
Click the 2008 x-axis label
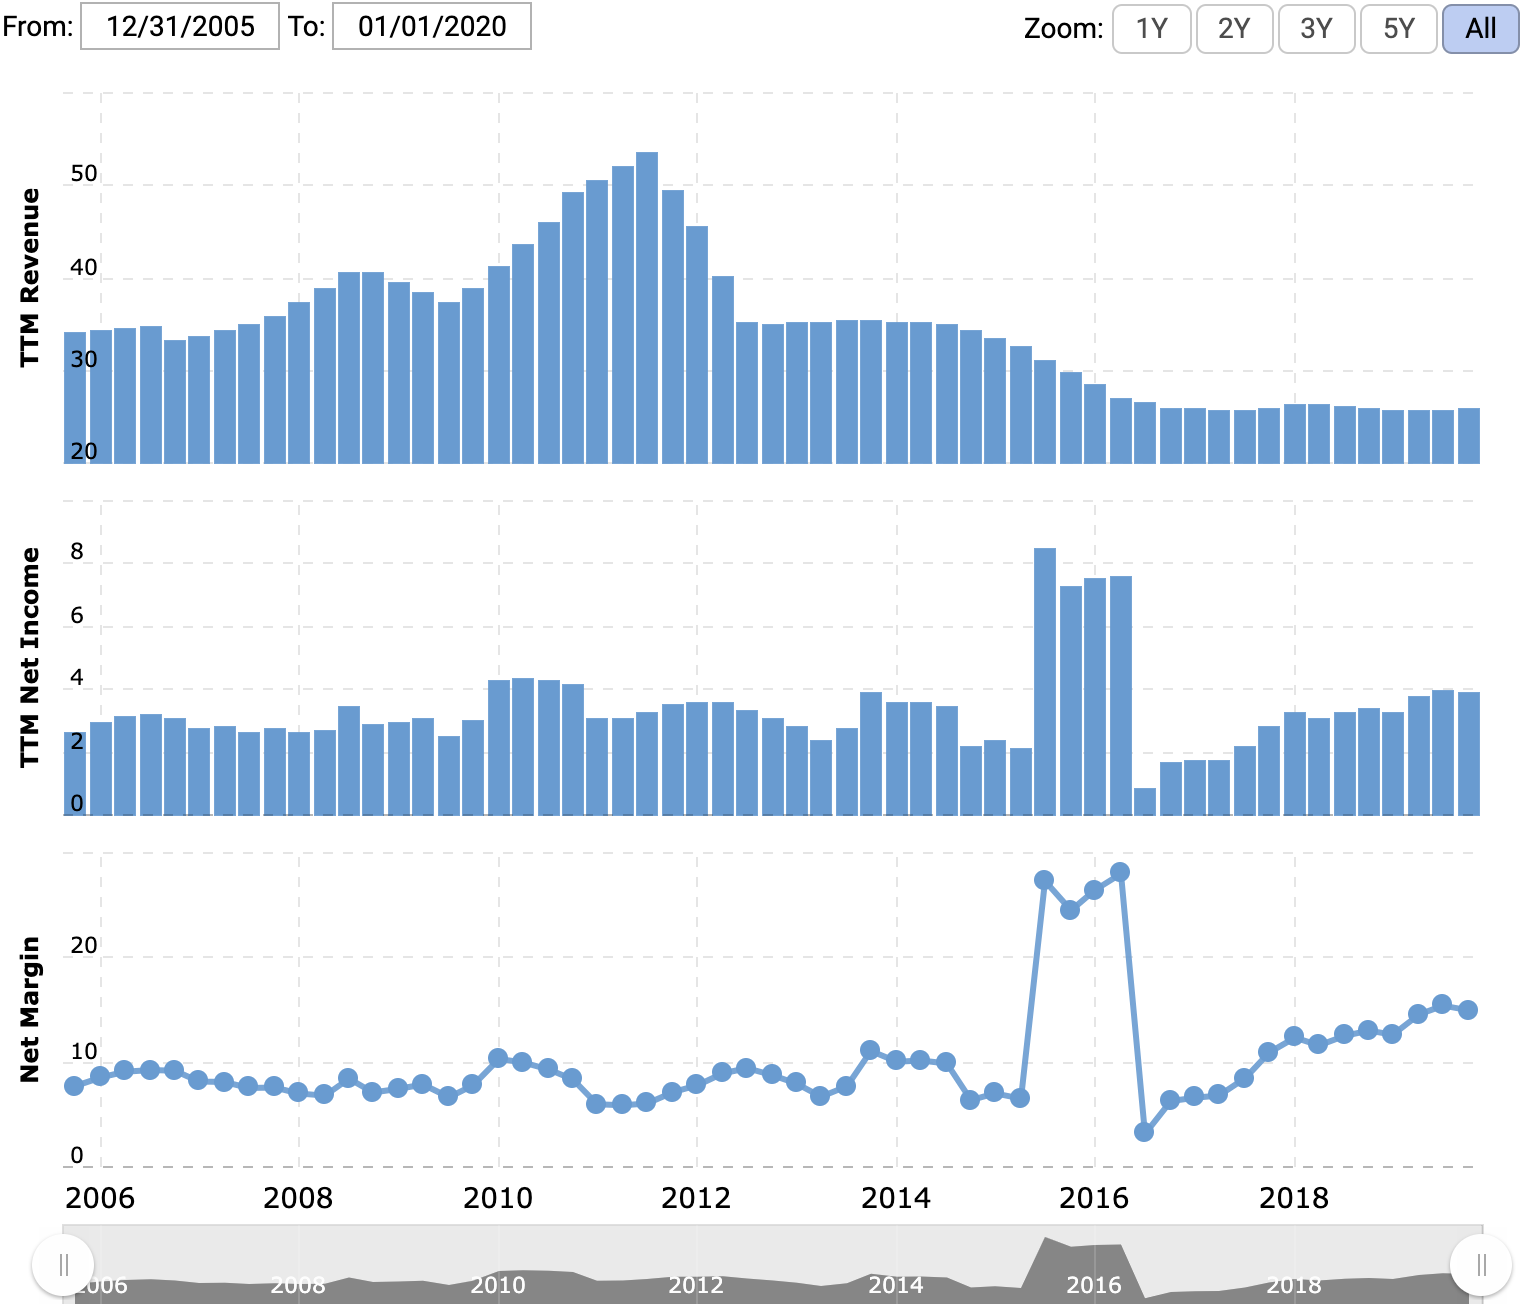pyautogui.click(x=298, y=1198)
